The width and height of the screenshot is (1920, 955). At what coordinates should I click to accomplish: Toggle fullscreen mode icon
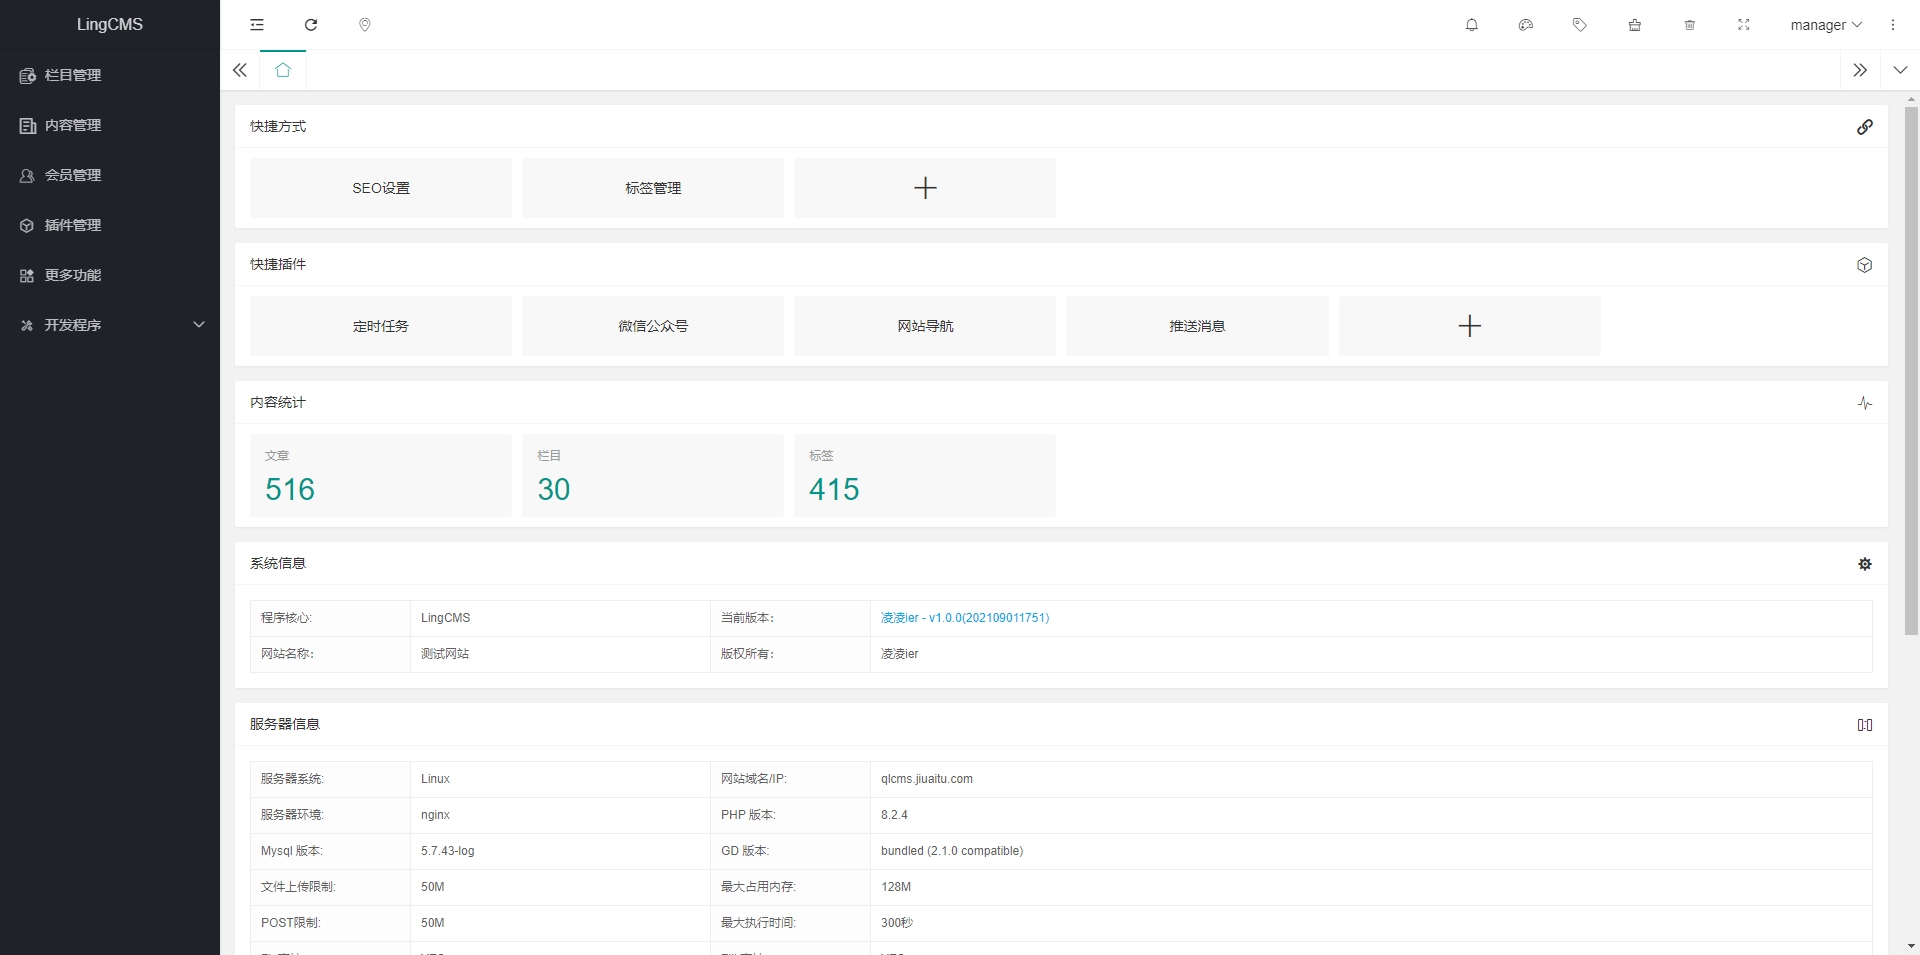(1744, 25)
